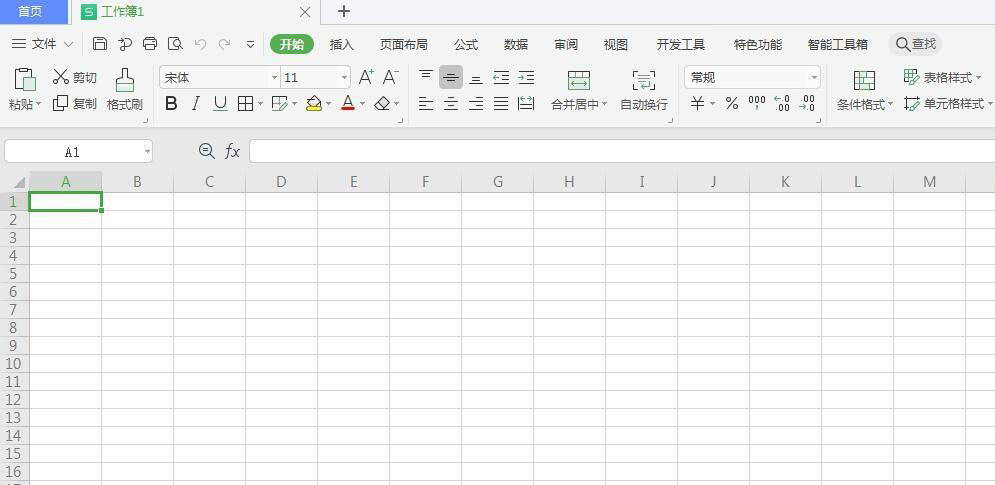Align text left

(x=426, y=103)
